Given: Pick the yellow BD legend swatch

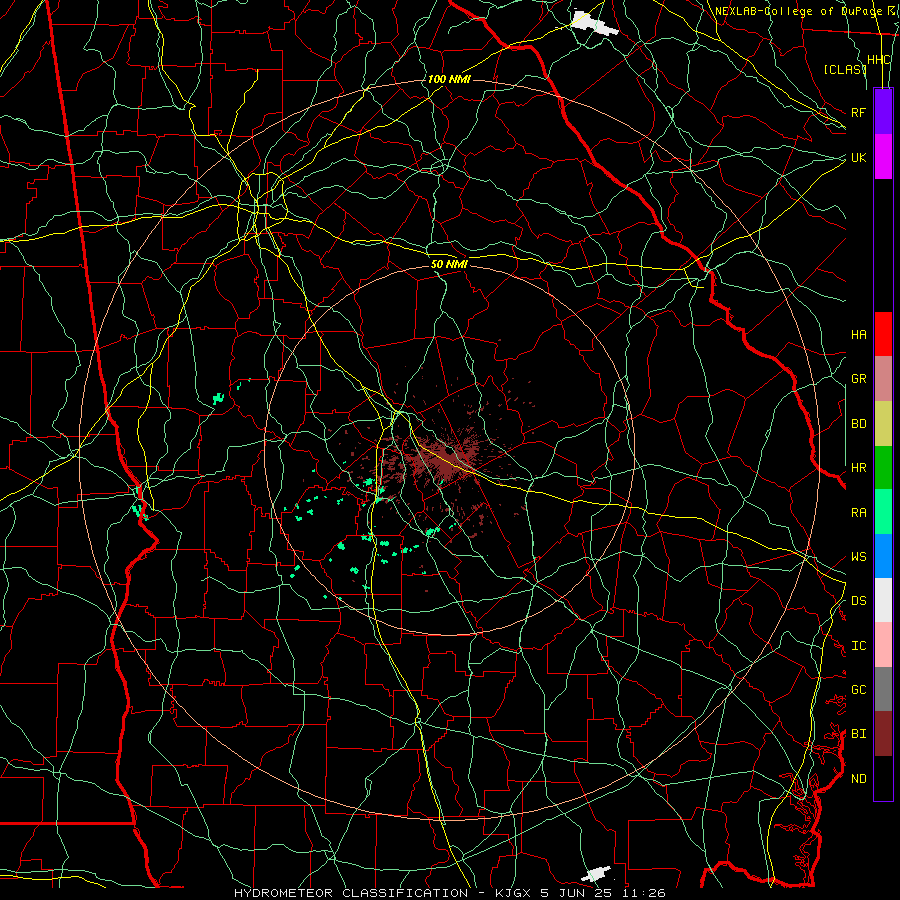Looking at the screenshot, I should (x=883, y=424).
